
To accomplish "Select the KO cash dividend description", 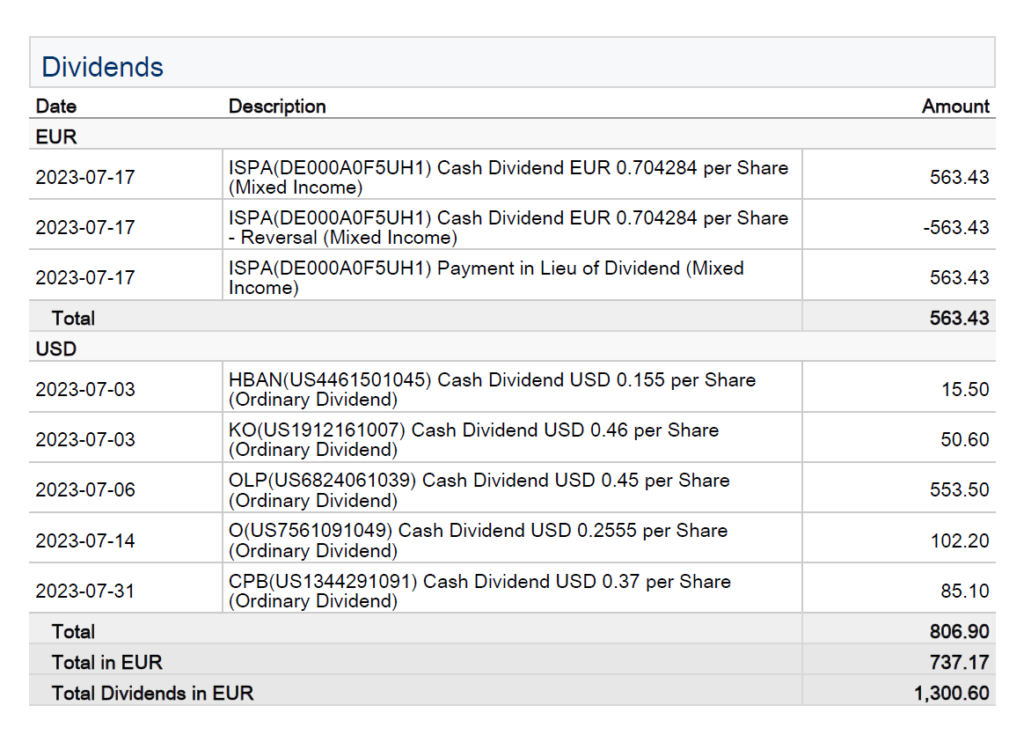I will coord(473,439).
